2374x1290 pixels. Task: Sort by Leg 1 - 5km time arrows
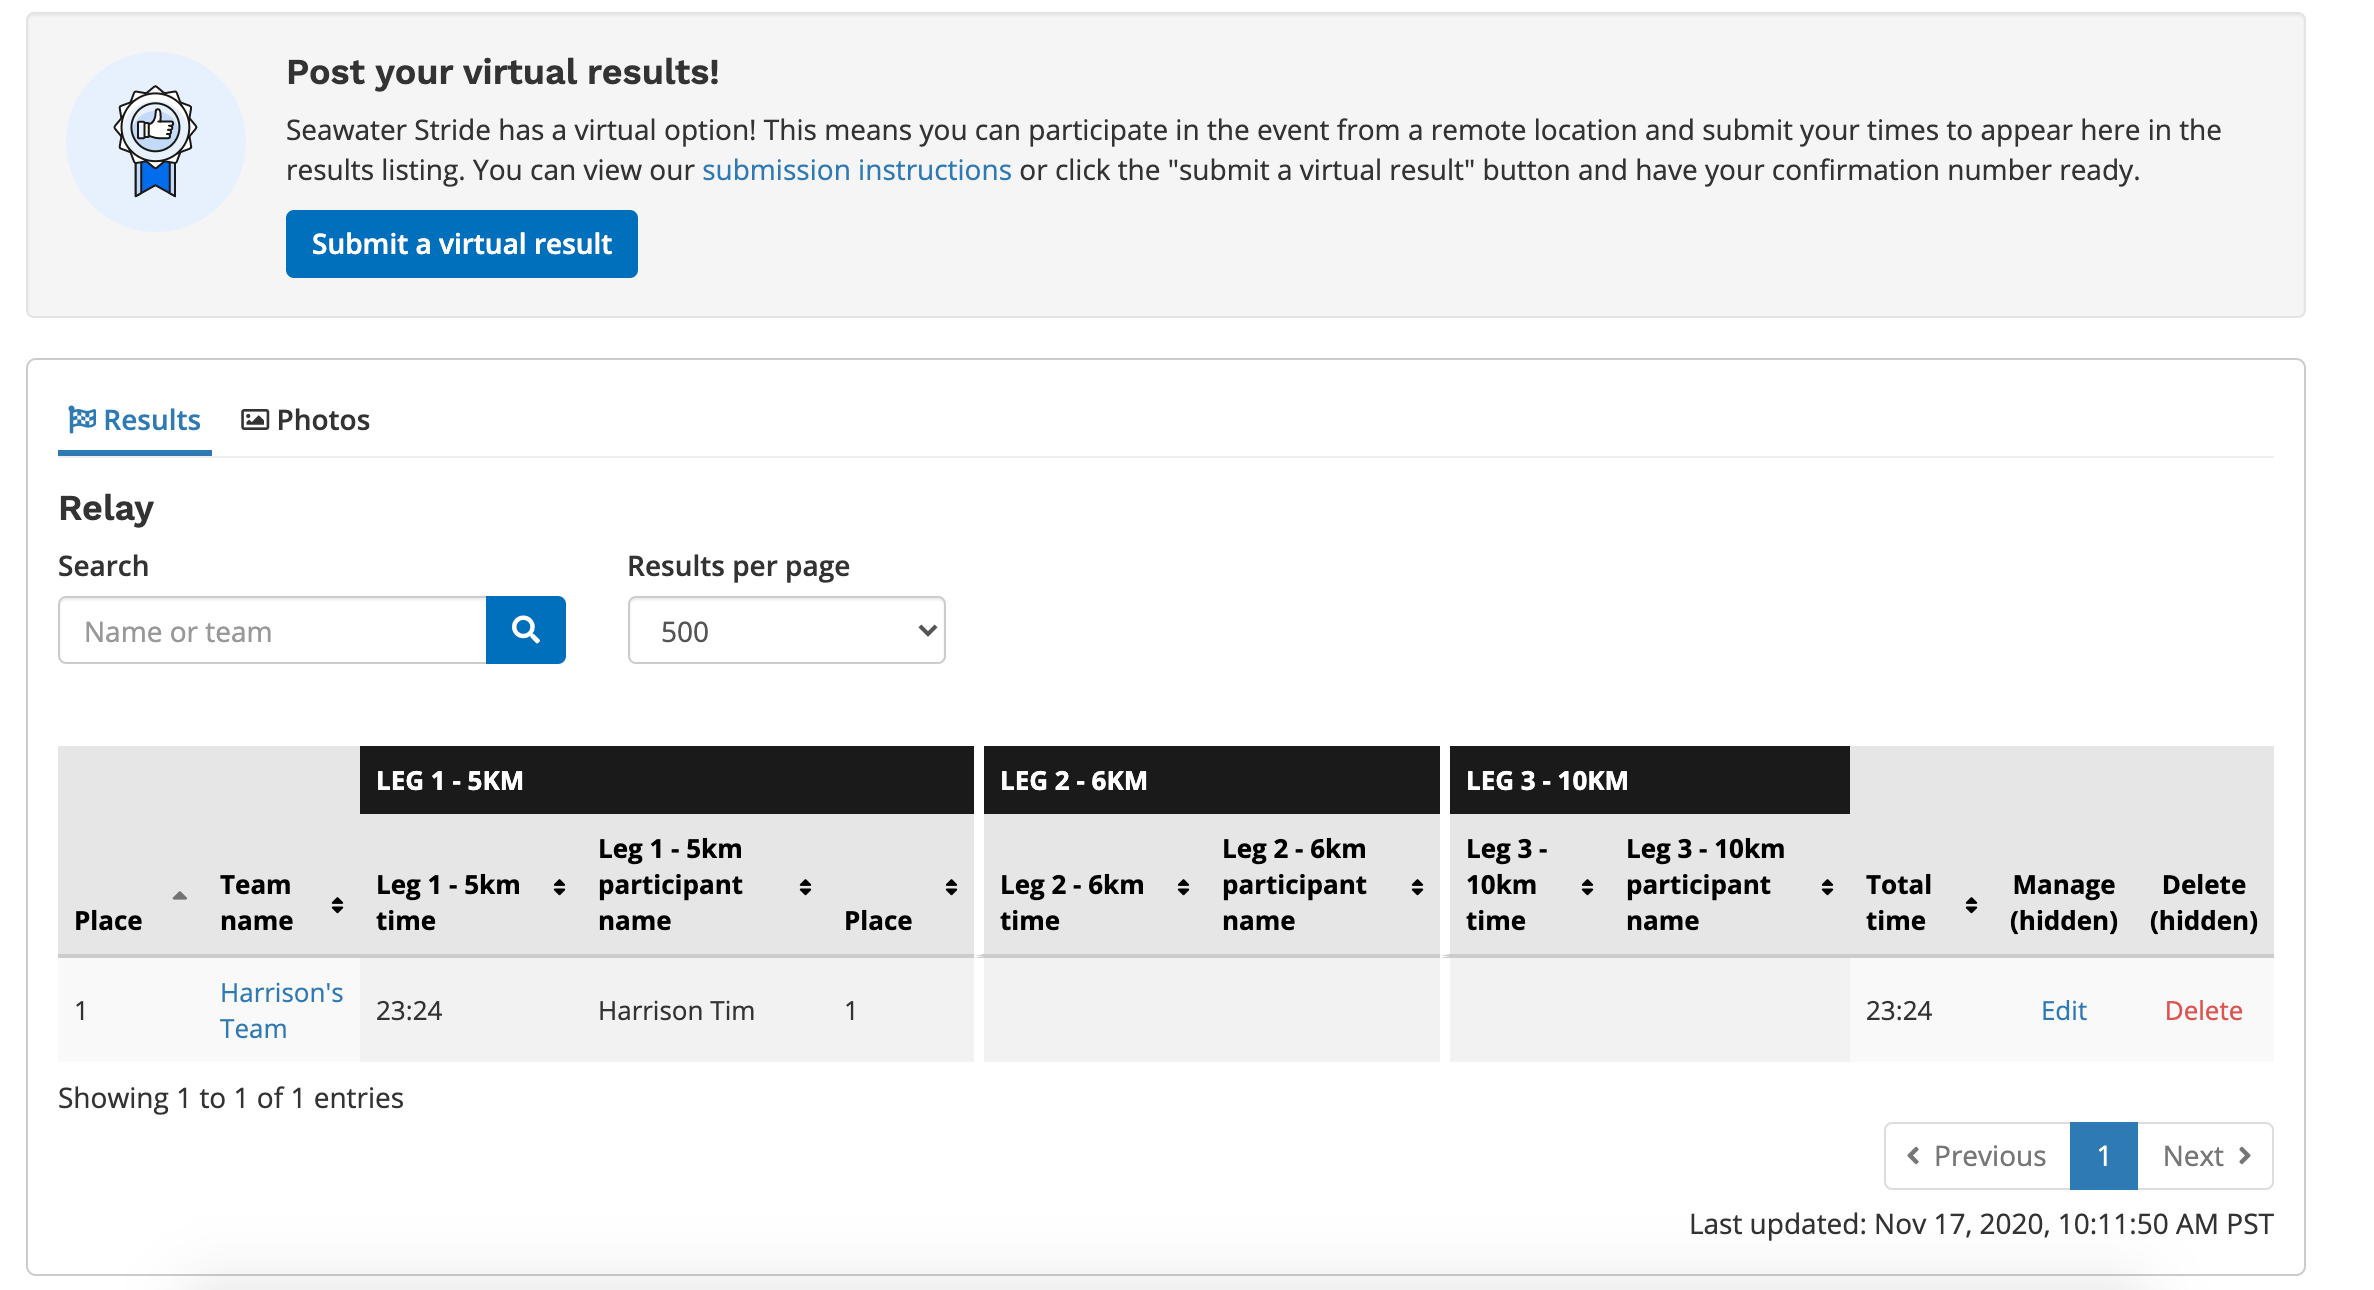coord(559,886)
